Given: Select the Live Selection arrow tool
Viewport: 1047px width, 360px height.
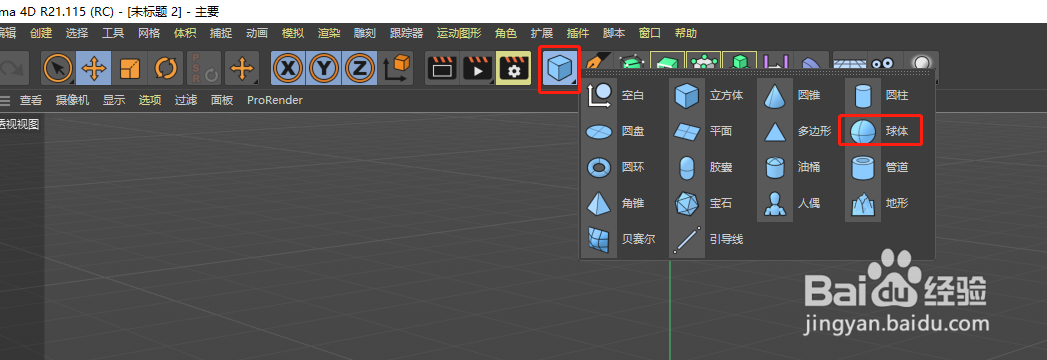Looking at the screenshot, I should [x=58, y=68].
